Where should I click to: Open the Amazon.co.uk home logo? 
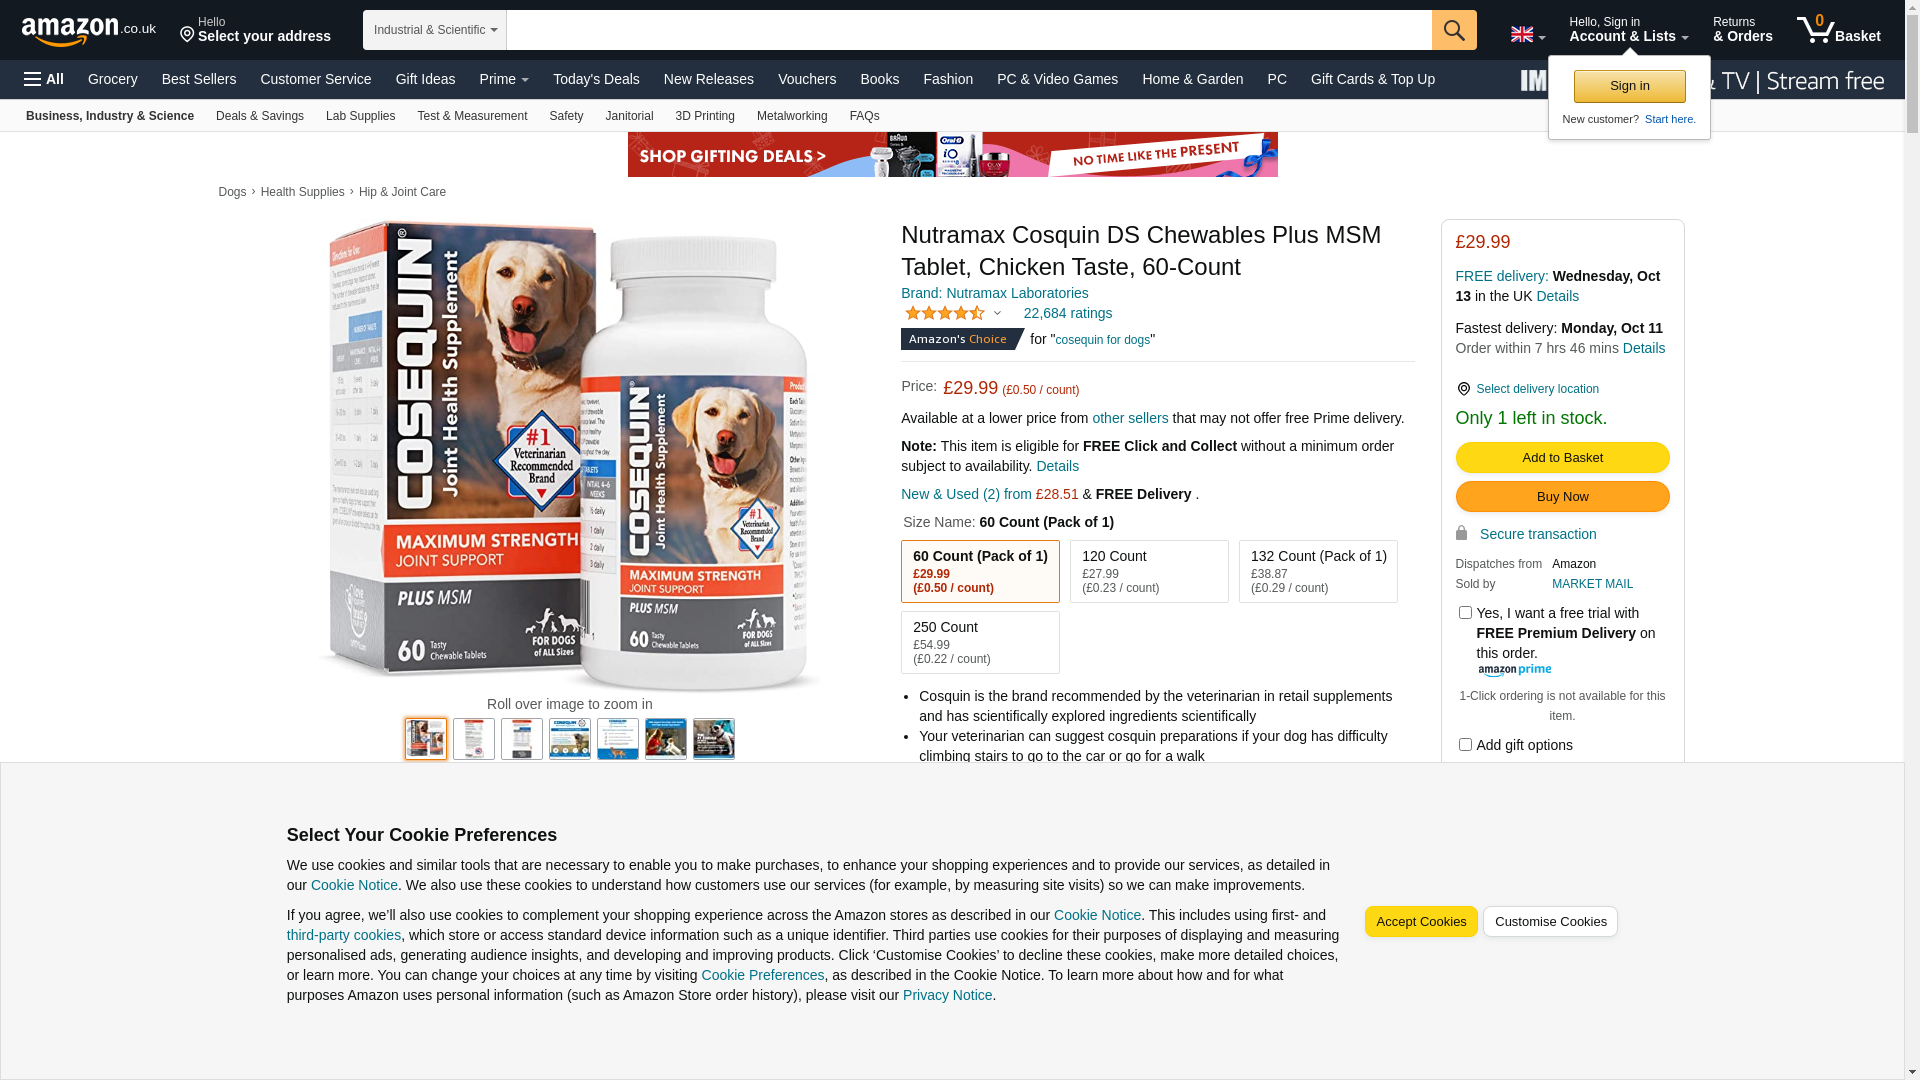coord(88,31)
